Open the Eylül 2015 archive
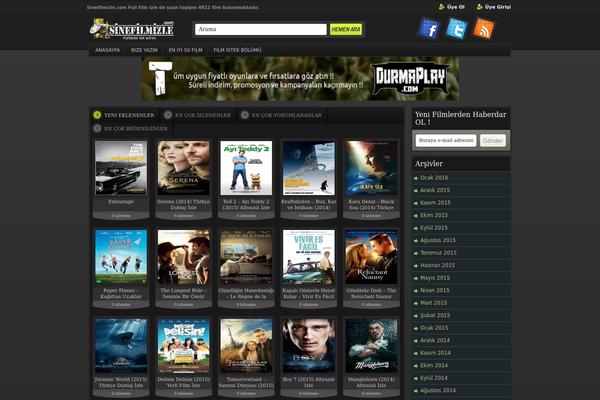This screenshot has width=600, height=400. (x=434, y=228)
